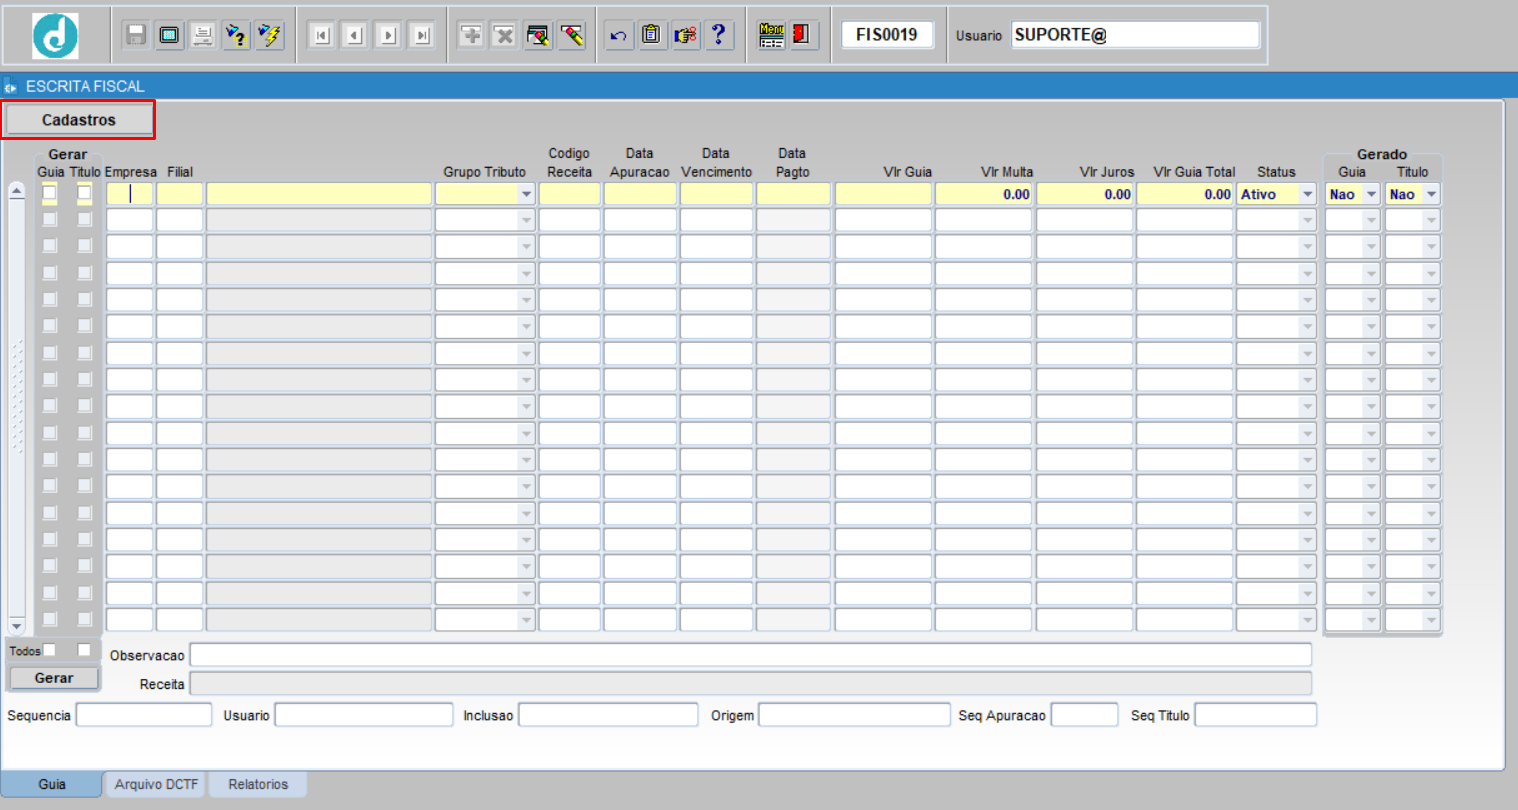Viewport: 1518px width, 810px height.
Task: Tick the Todos checkbox for Guia
Action: tap(50, 650)
